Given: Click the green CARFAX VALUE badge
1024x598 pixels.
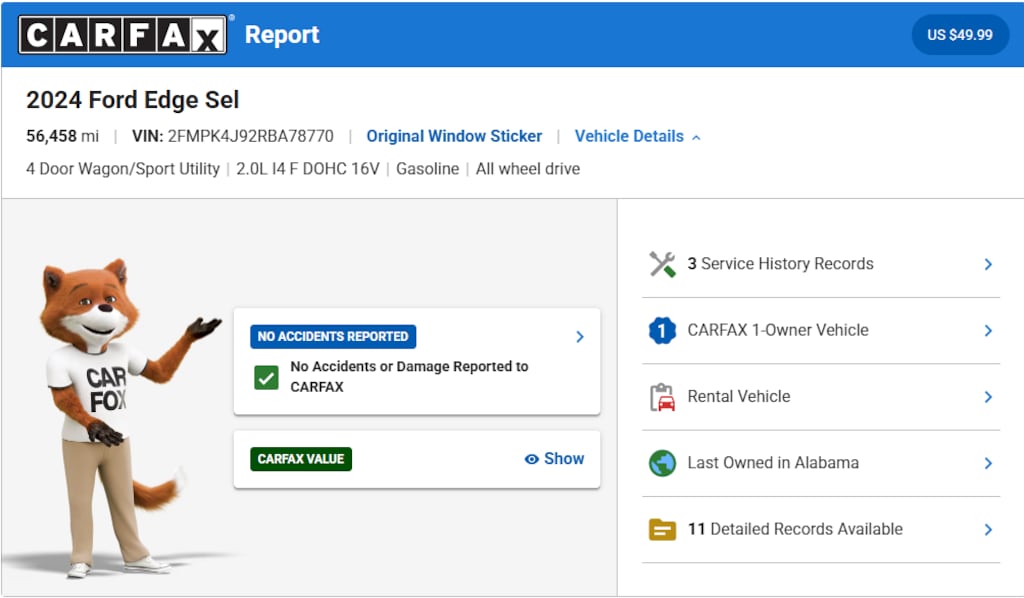Looking at the screenshot, I should [x=301, y=459].
